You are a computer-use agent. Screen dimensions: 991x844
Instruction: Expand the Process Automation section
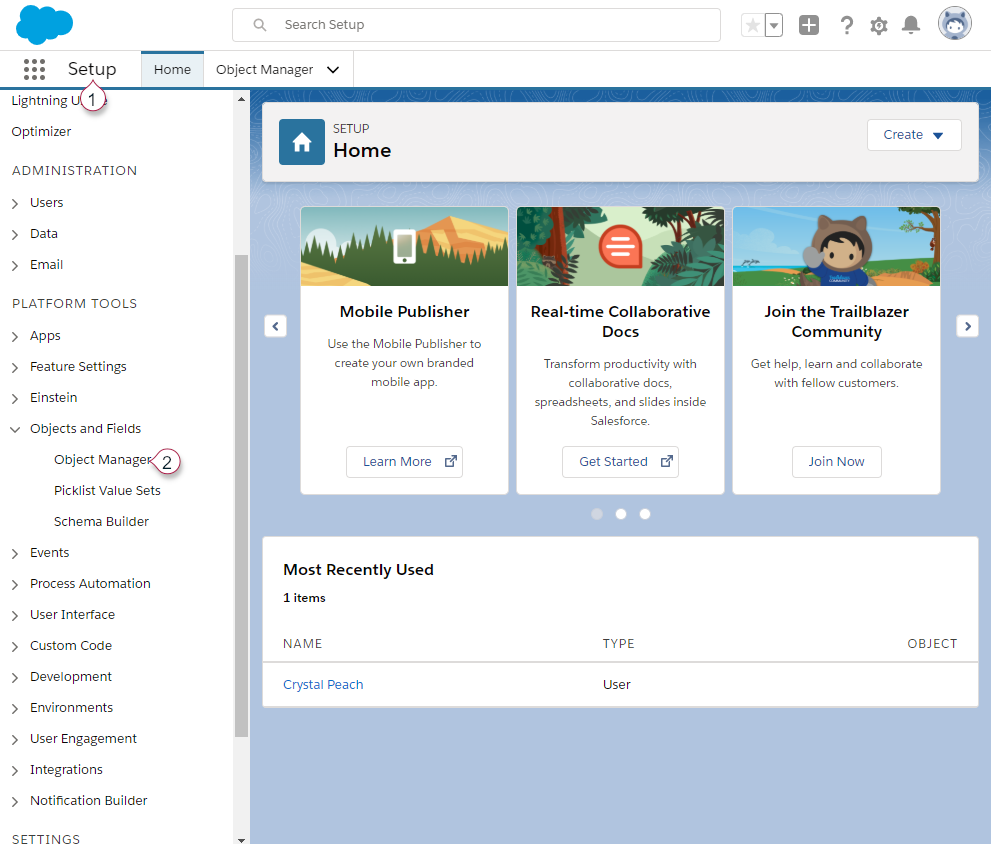pyautogui.click(x=15, y=584)
